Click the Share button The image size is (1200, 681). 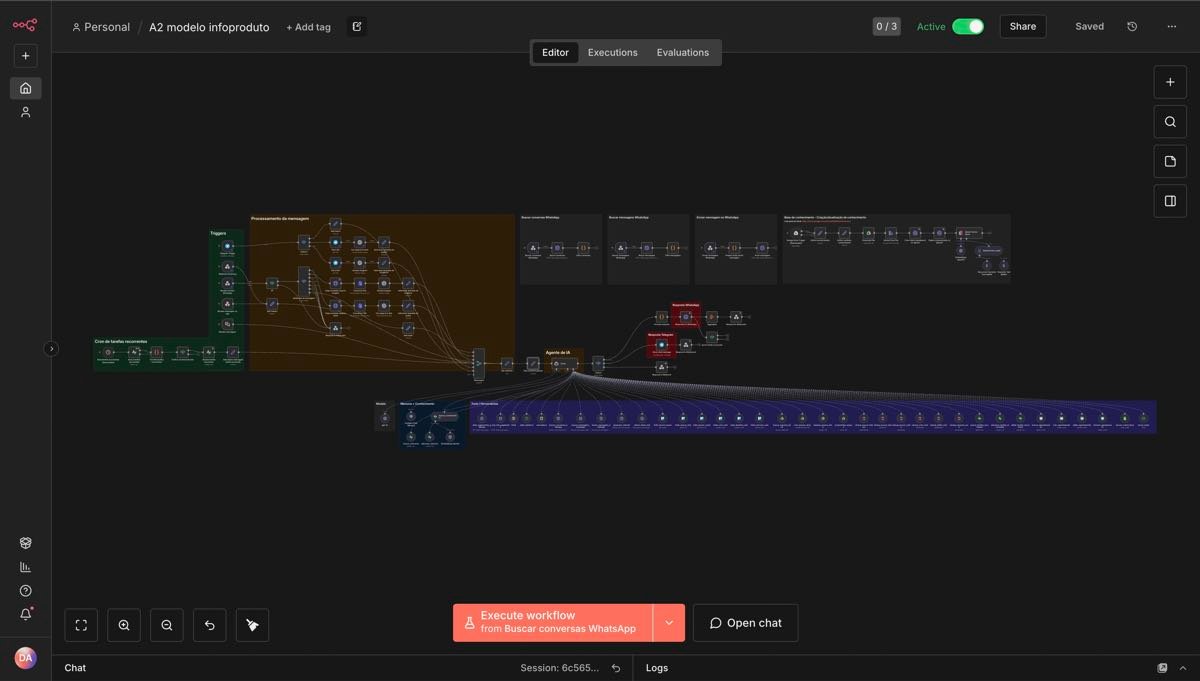[x=1022, y=26]
